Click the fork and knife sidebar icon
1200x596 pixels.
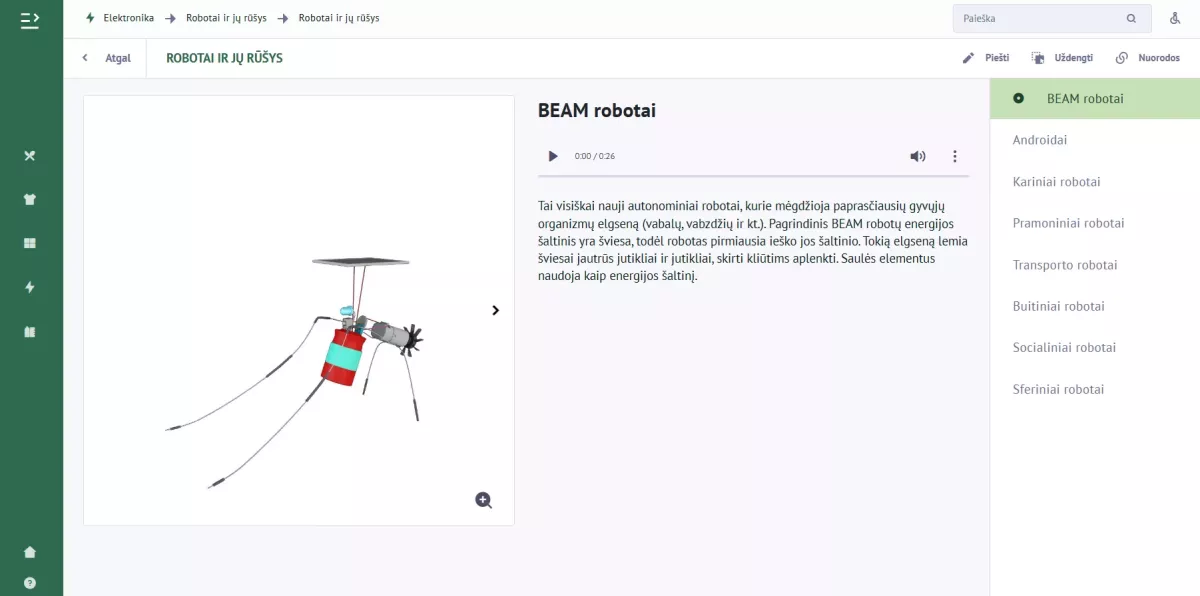point(30,156)
